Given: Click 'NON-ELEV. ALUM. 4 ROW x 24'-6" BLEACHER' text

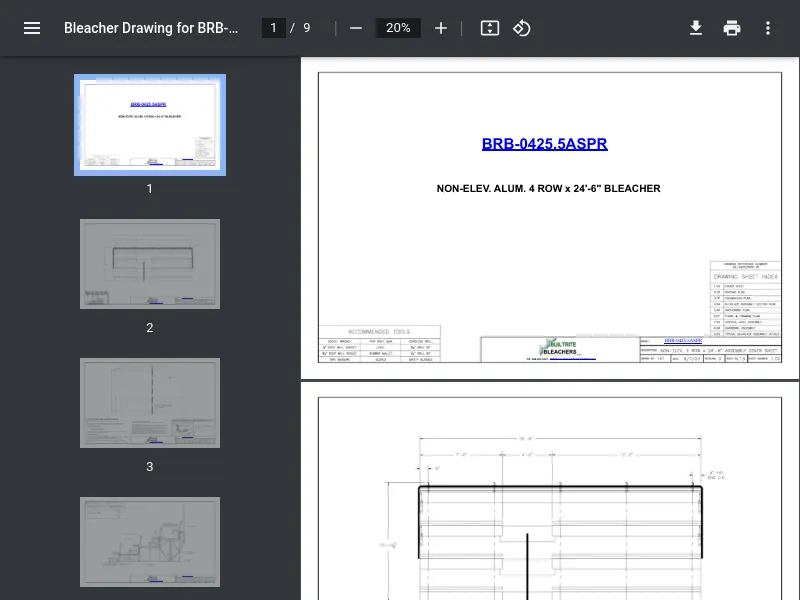Looking at the screenshot, I should 548,189.
